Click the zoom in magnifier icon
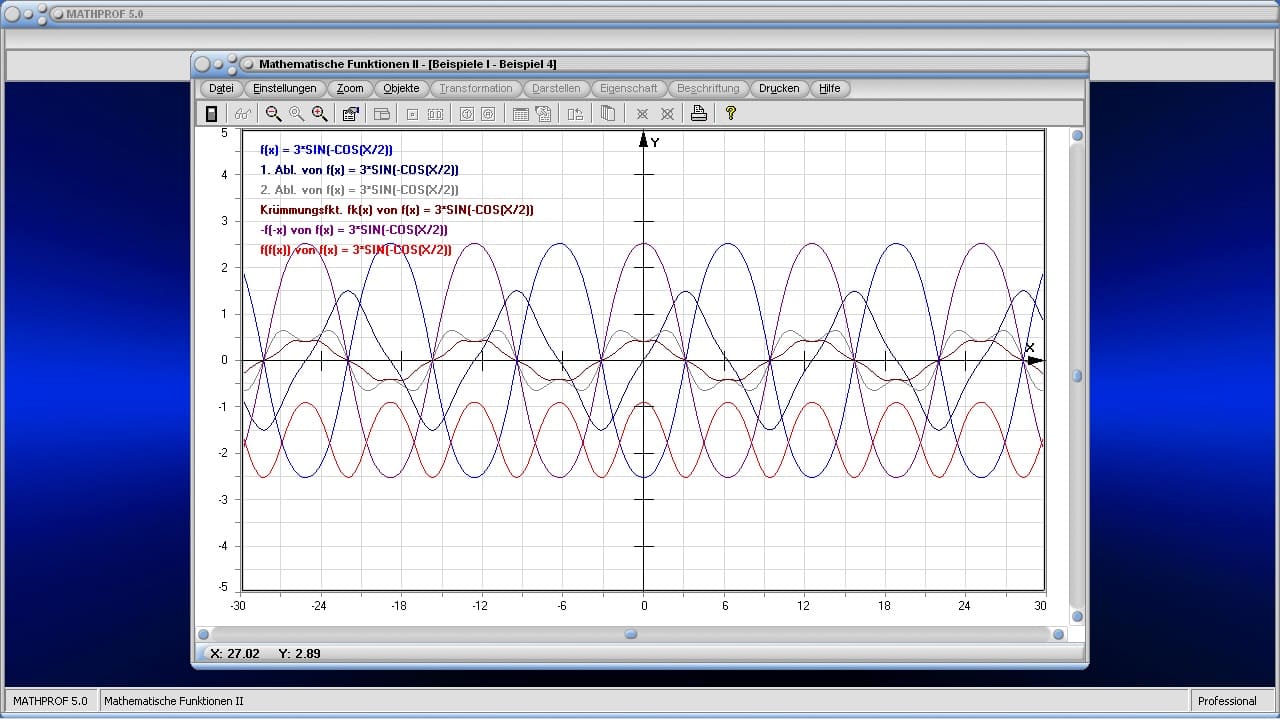This screenshot has height=720, width=1280. (319, 114)
